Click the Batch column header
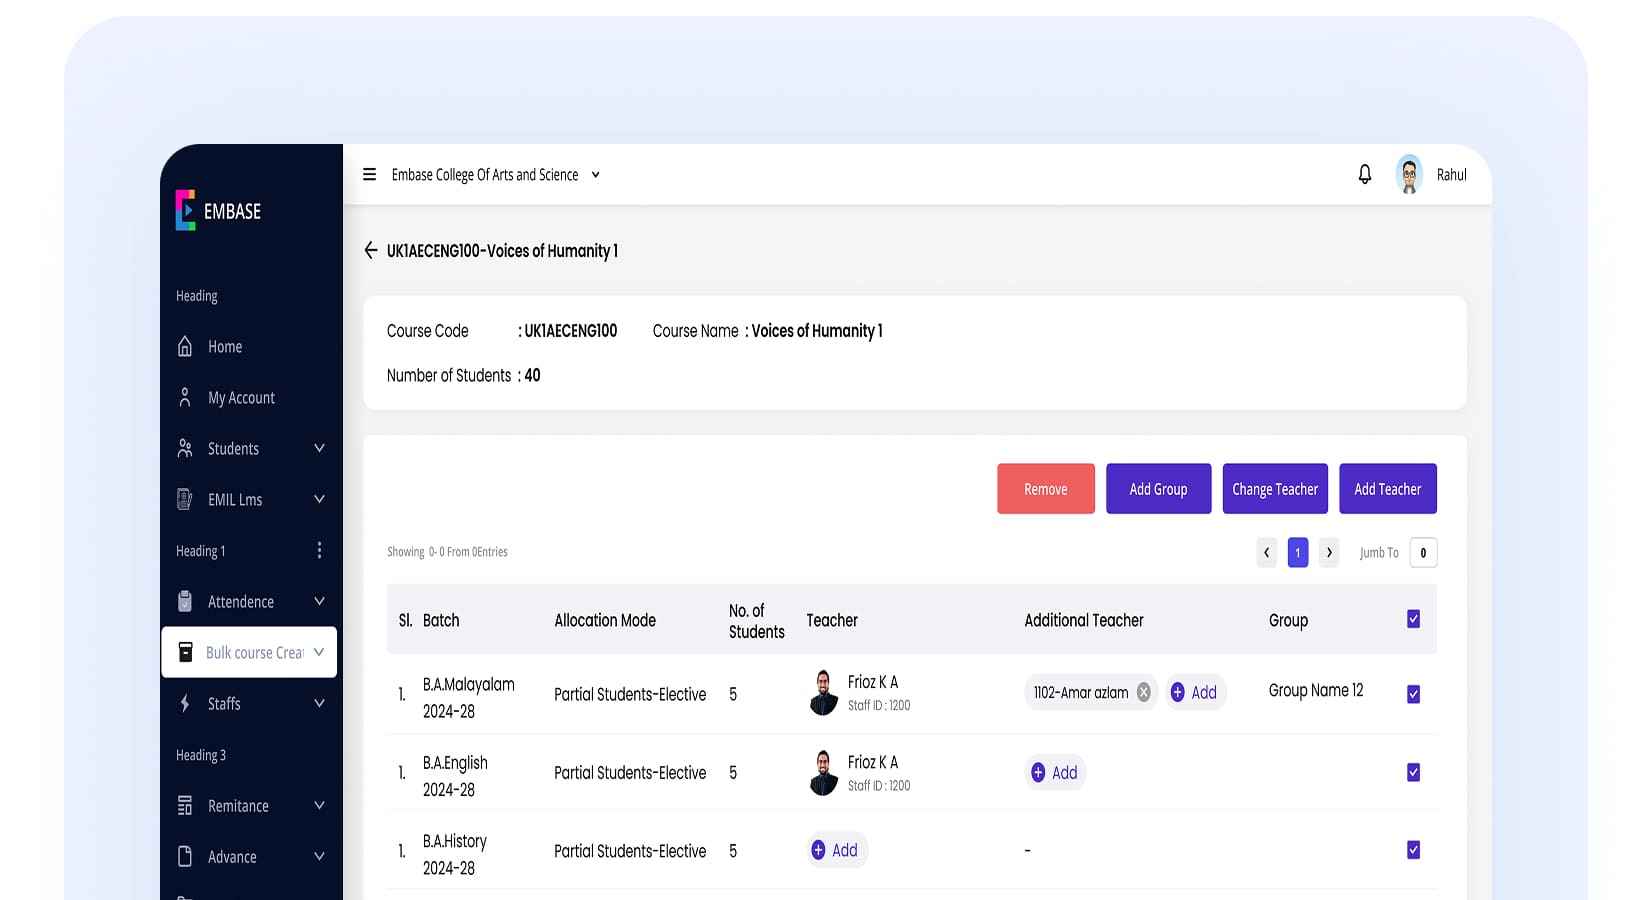This screenshot has width=1652, height=900. (x=441, y=620)
